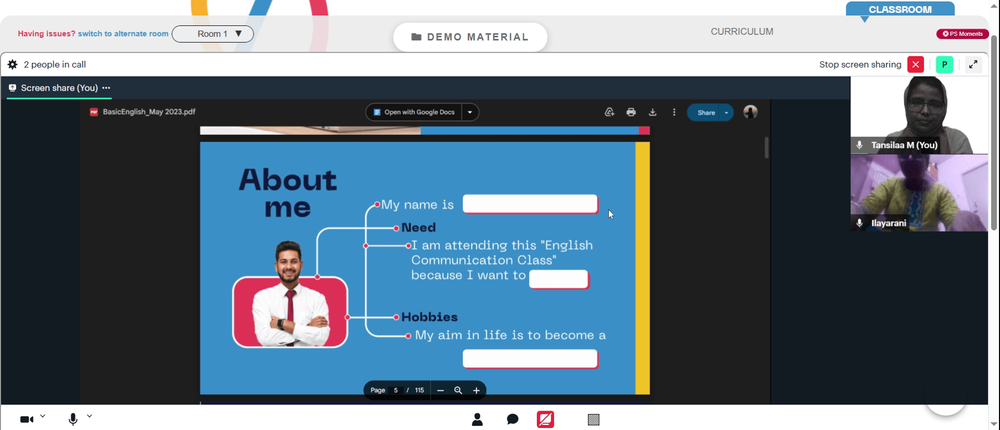Click Ilayarani video thumbnail
Image resolution: width=1000 pixels, height=430 pixels.
(918, 193)
